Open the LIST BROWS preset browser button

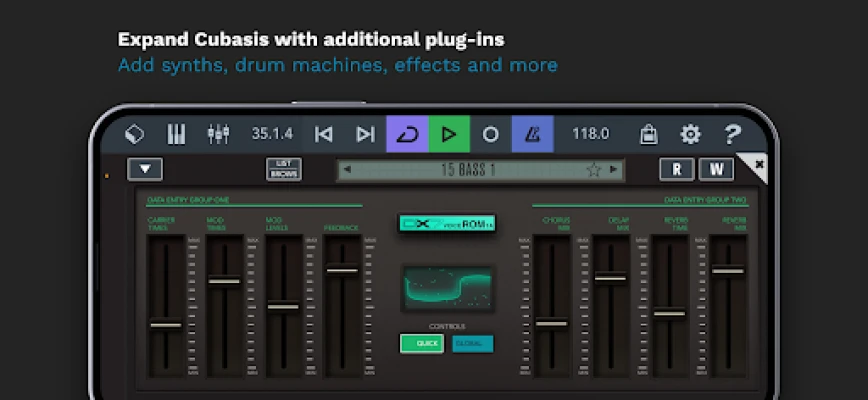284,169
